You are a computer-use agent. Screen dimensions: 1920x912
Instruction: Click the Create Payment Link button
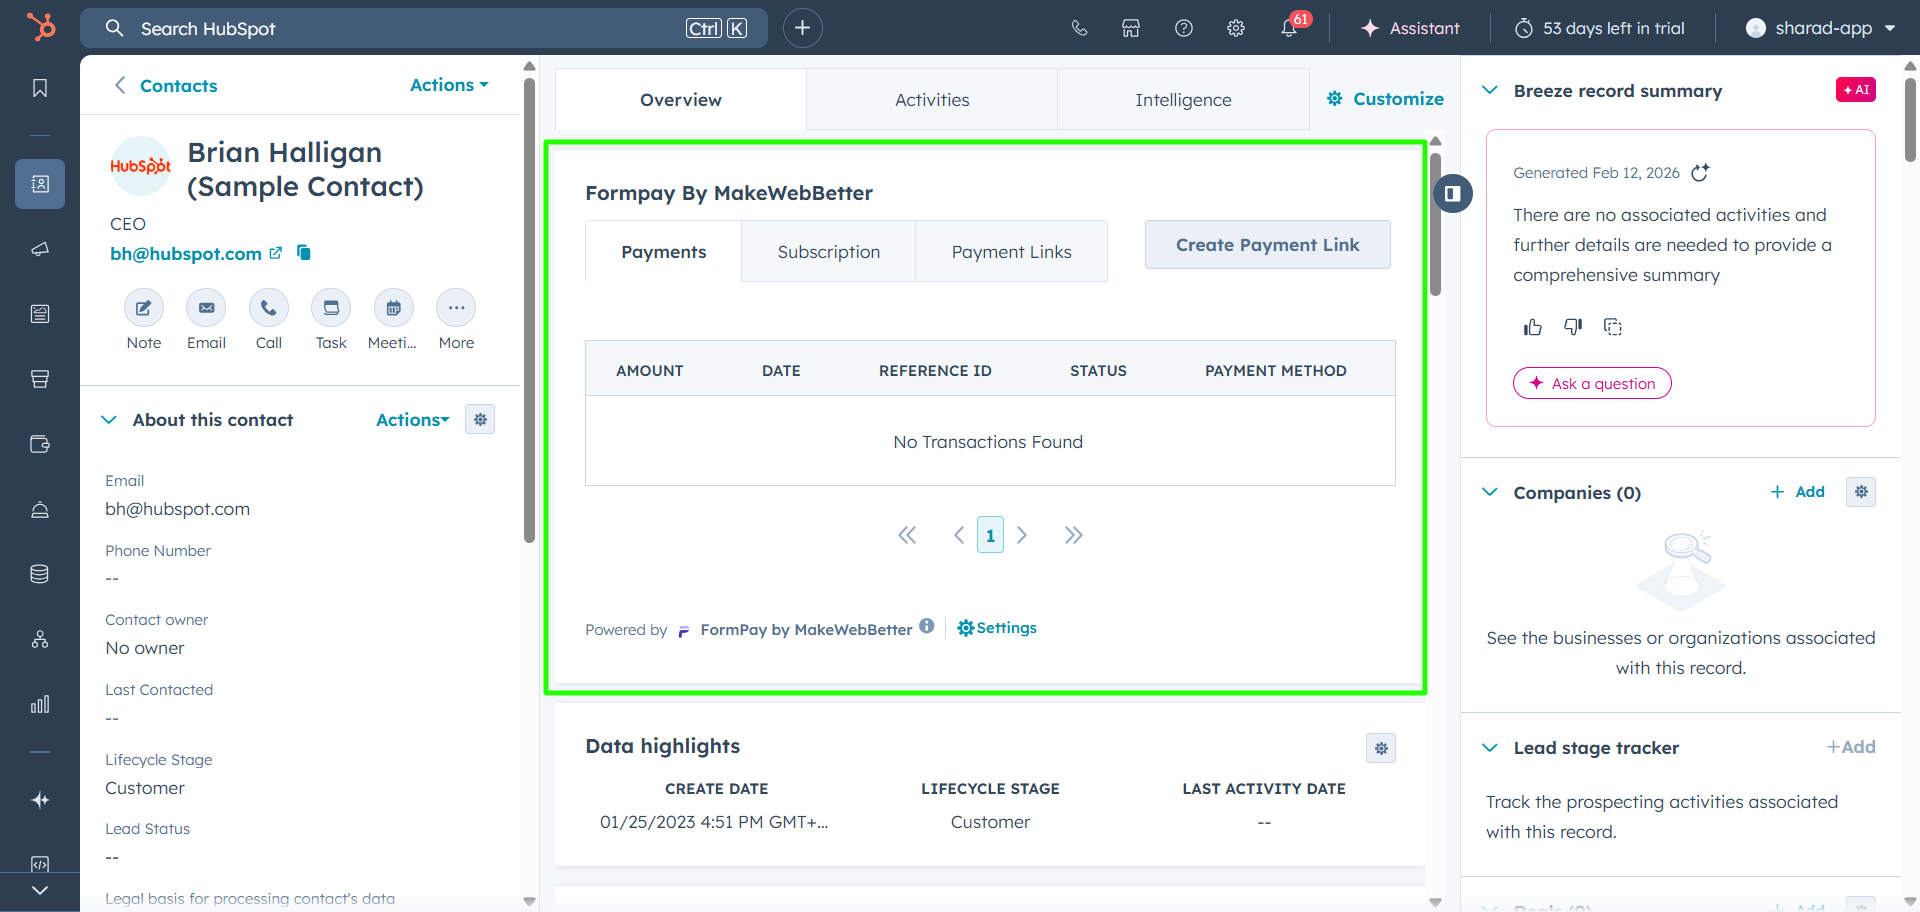tap(1267, 245)
